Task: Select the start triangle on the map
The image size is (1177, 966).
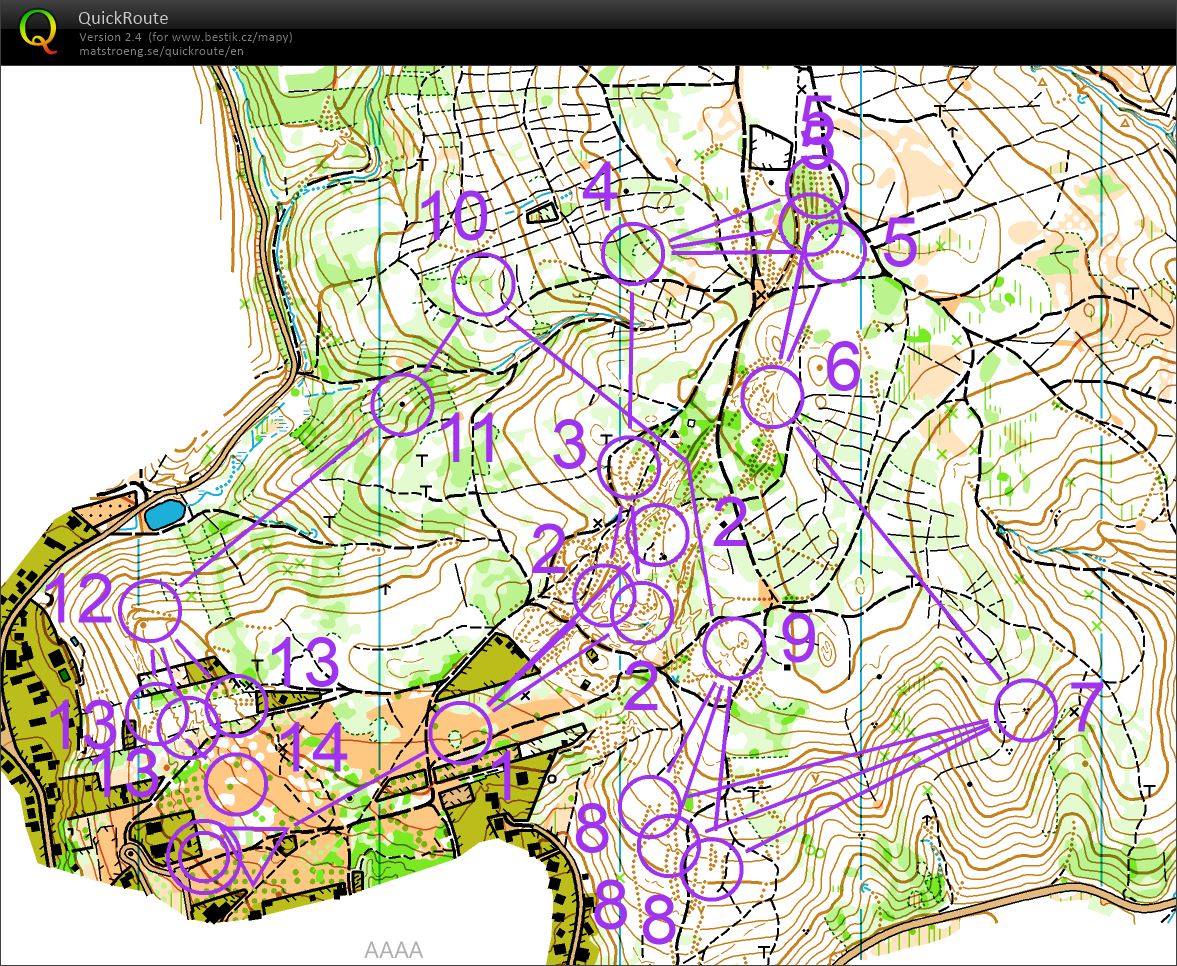Action: click(263, 853)
